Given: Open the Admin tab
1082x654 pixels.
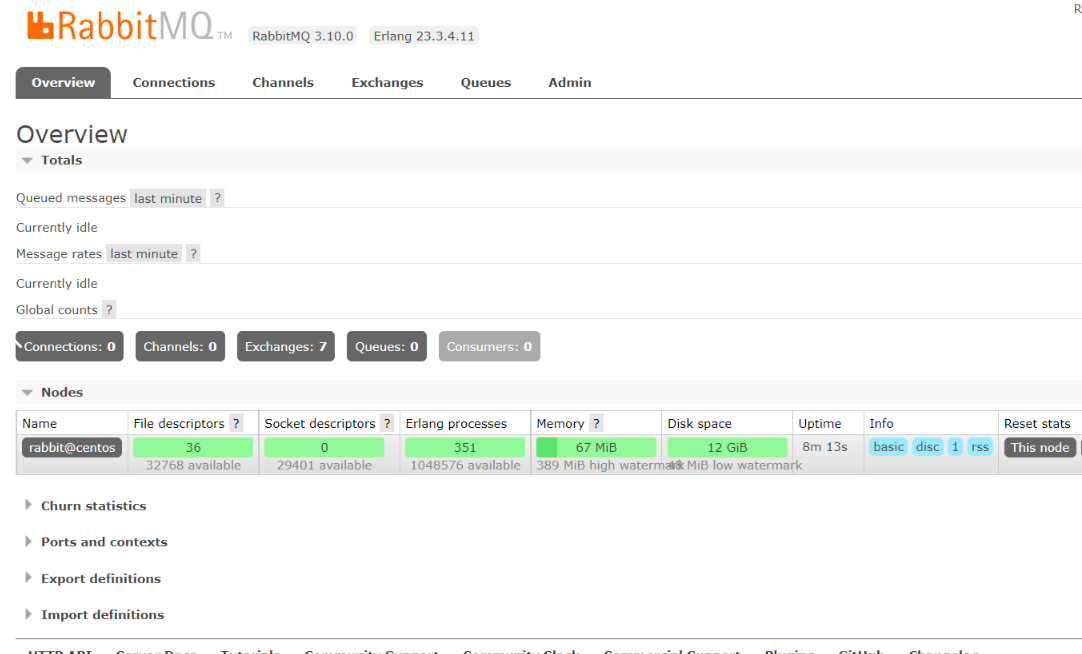Looking at the screenshot, I should 569,83.
